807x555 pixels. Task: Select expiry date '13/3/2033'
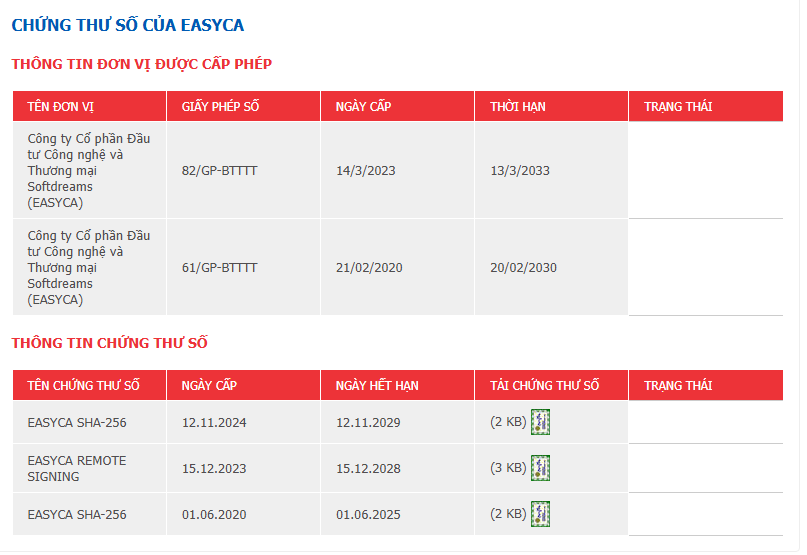520,171
